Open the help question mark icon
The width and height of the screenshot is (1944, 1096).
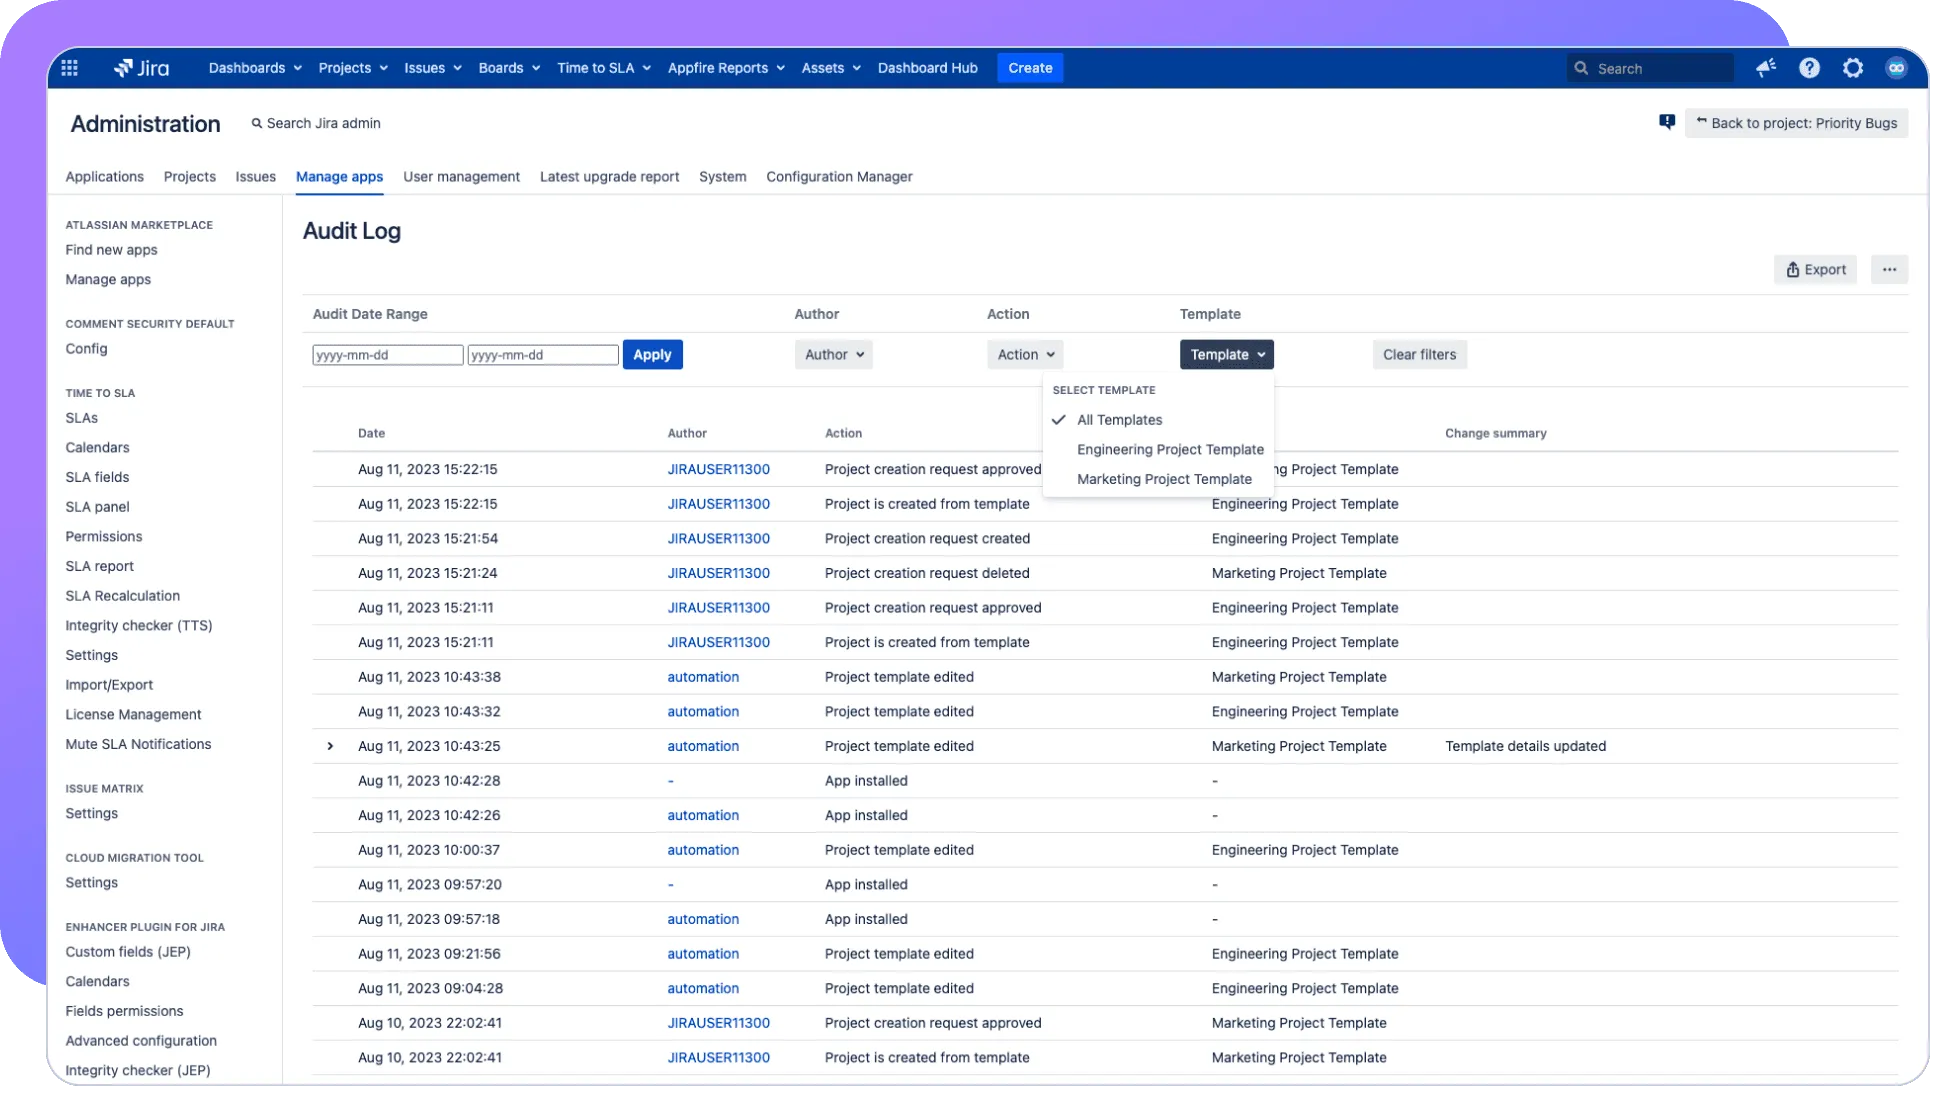1809,68
